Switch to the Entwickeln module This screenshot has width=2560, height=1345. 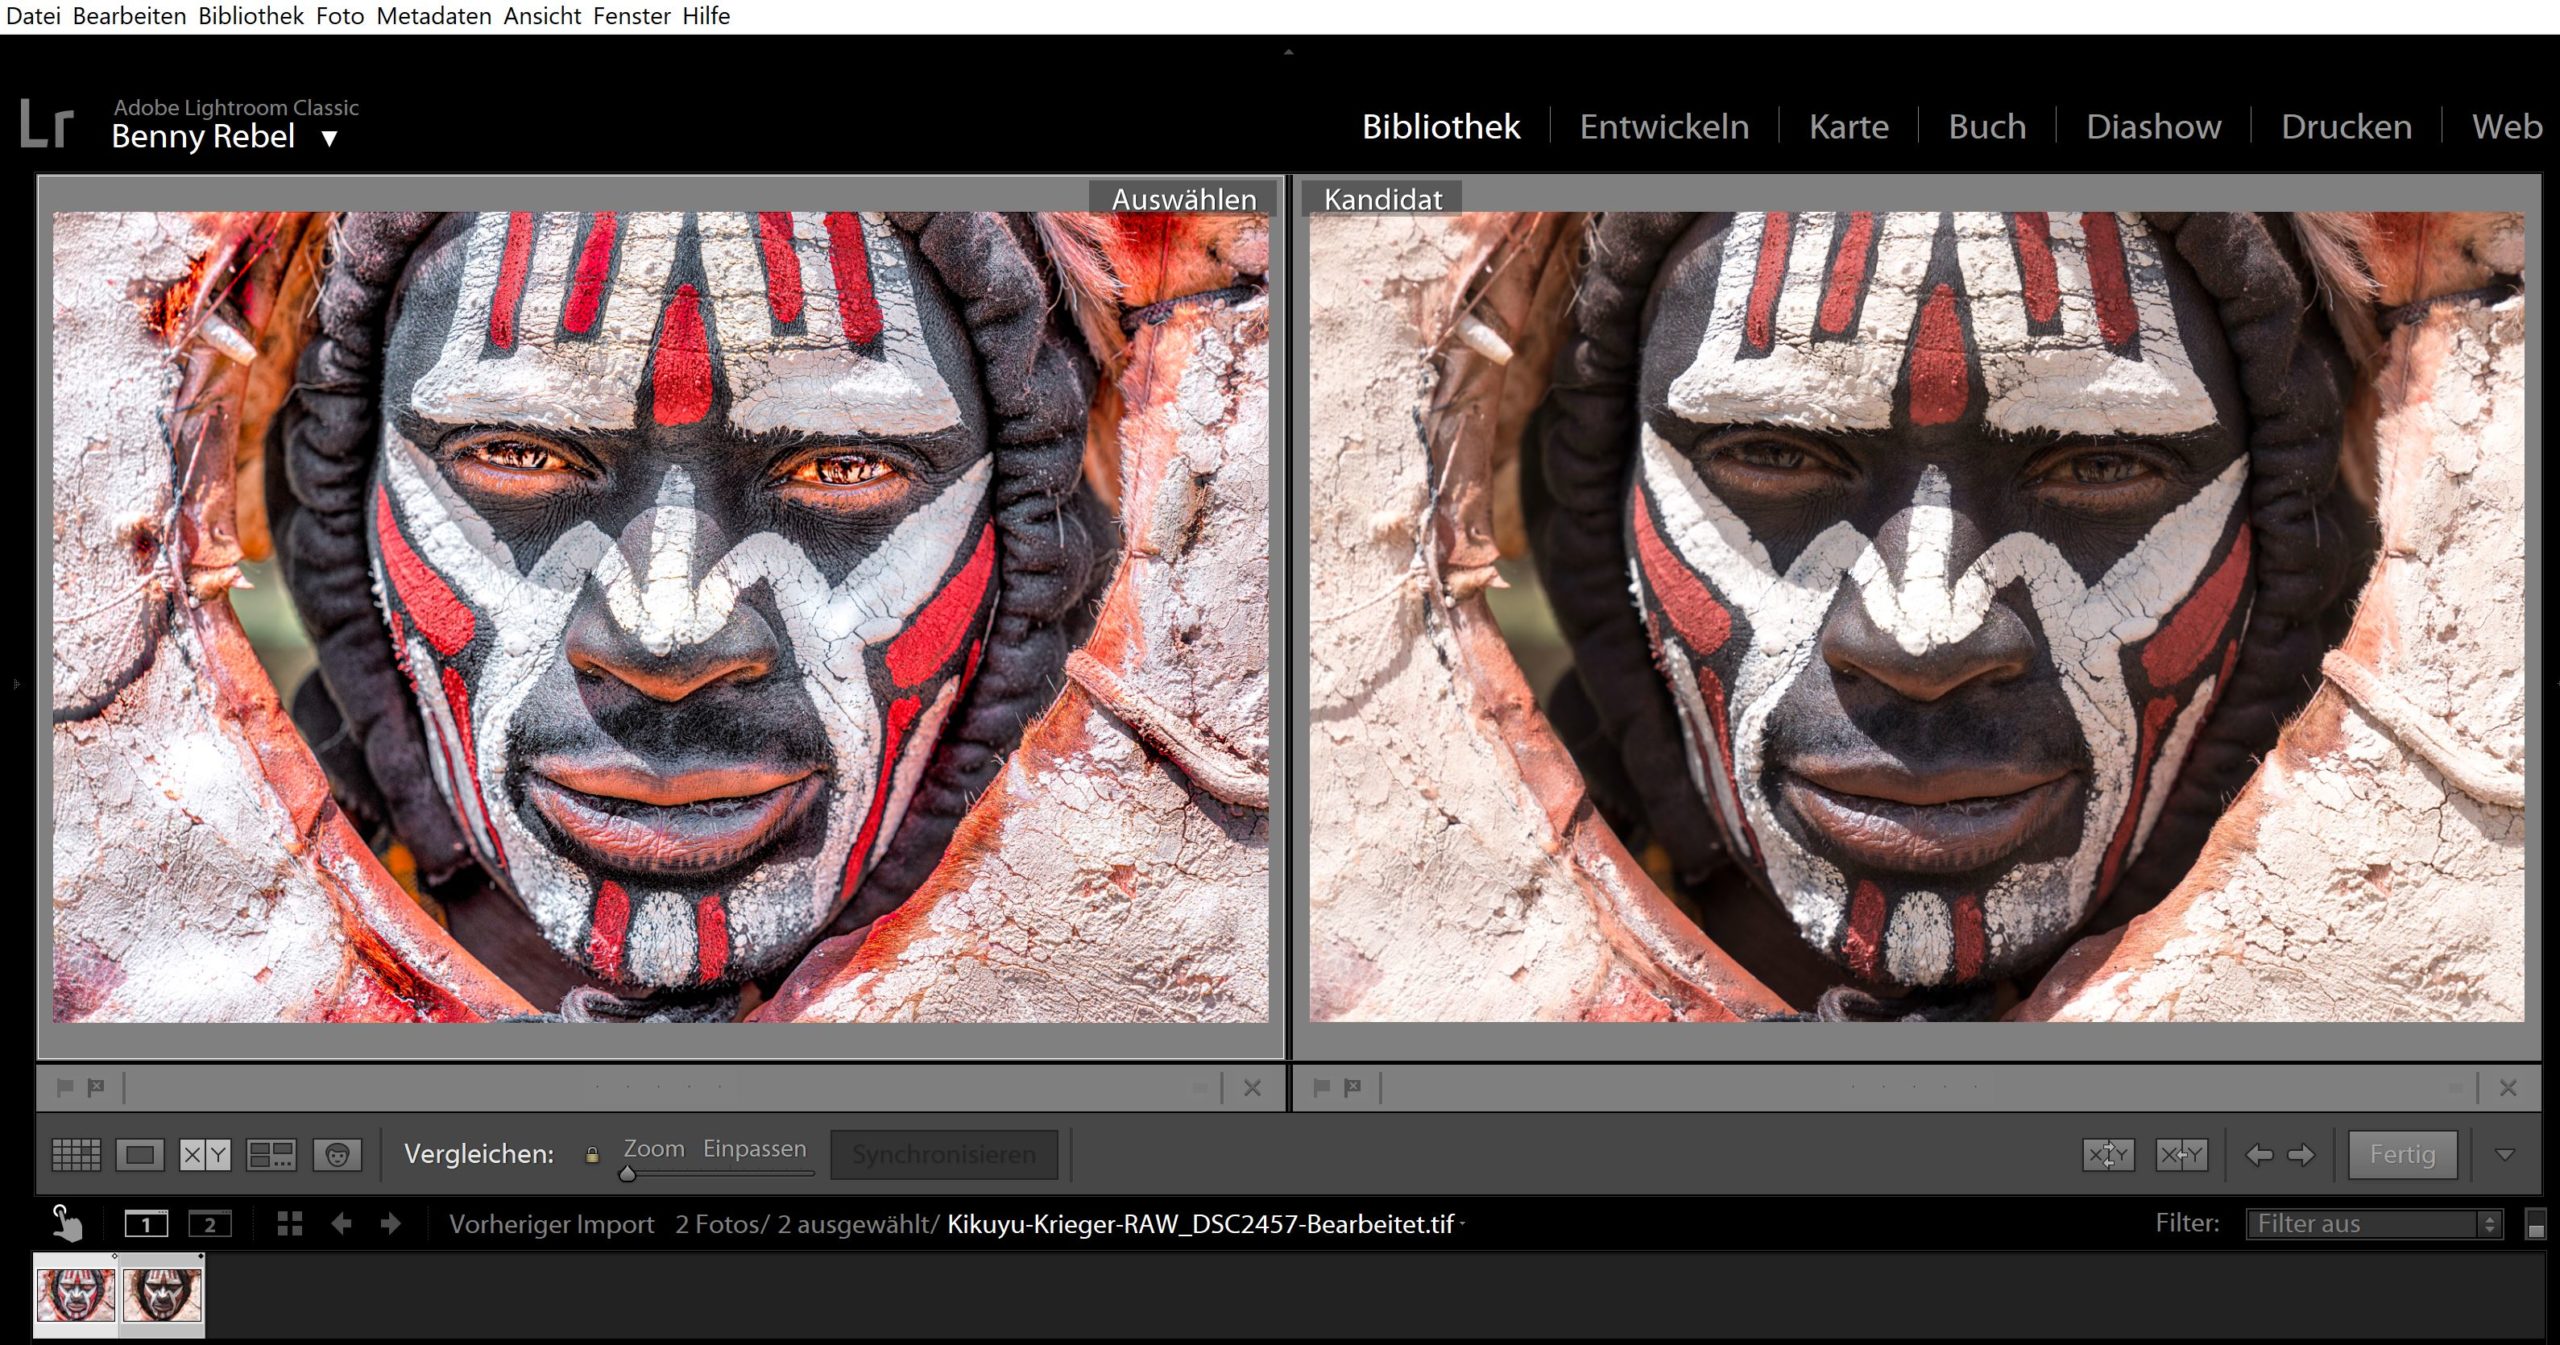tap(1664, 127)
